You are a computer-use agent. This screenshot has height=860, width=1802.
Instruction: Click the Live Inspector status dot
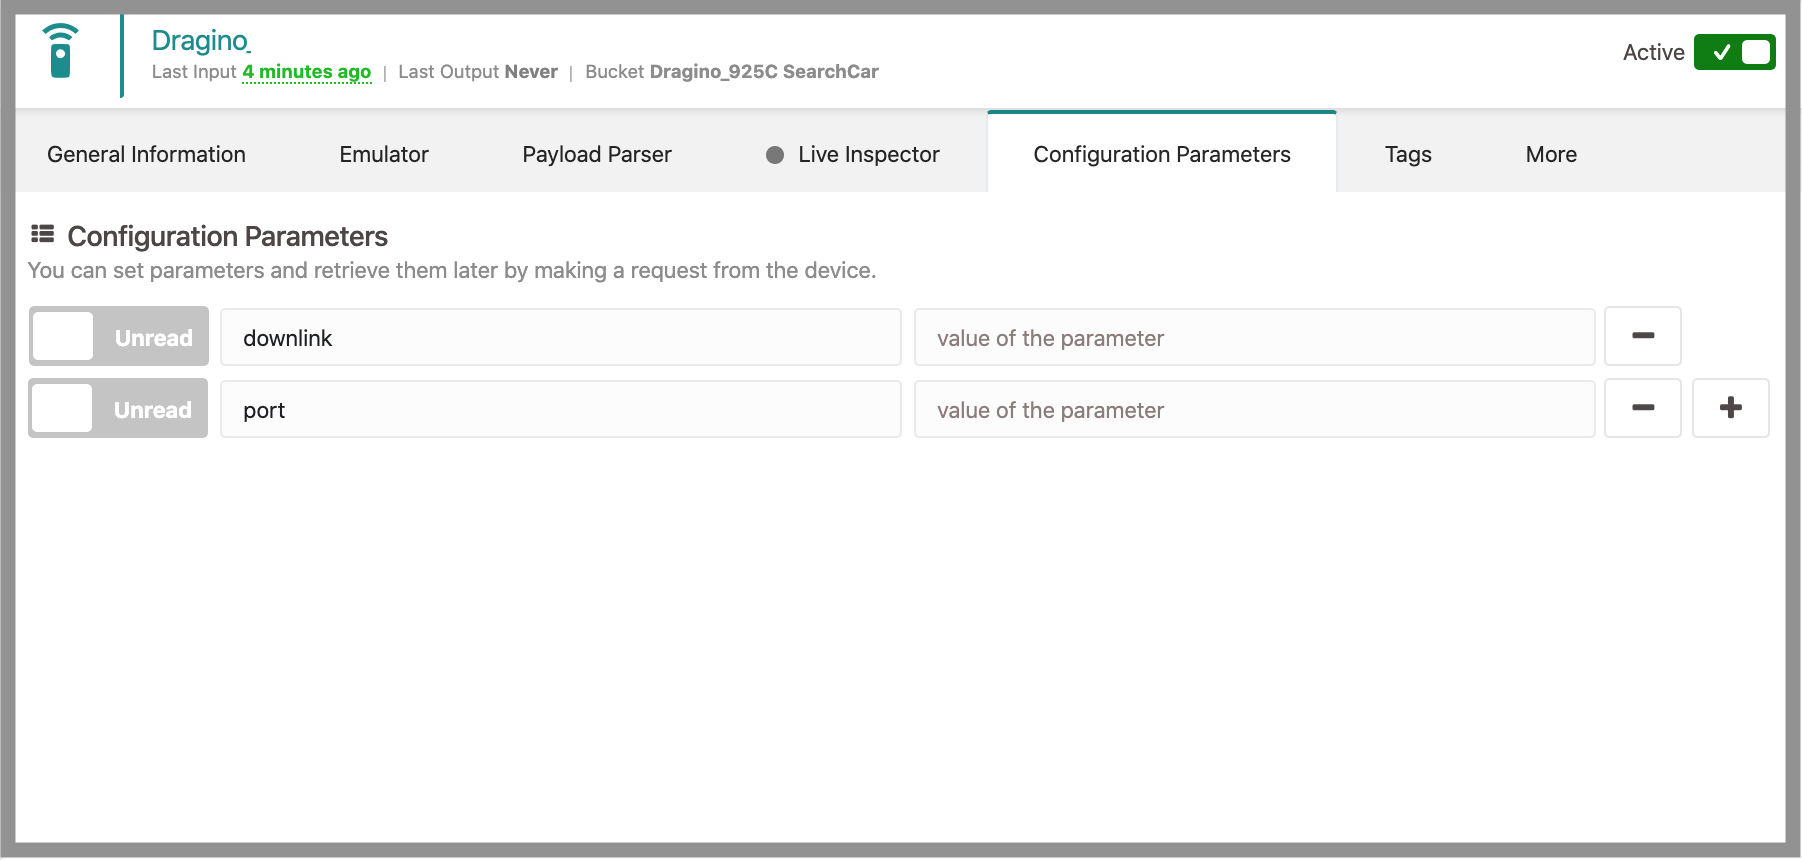click(775, 155)
